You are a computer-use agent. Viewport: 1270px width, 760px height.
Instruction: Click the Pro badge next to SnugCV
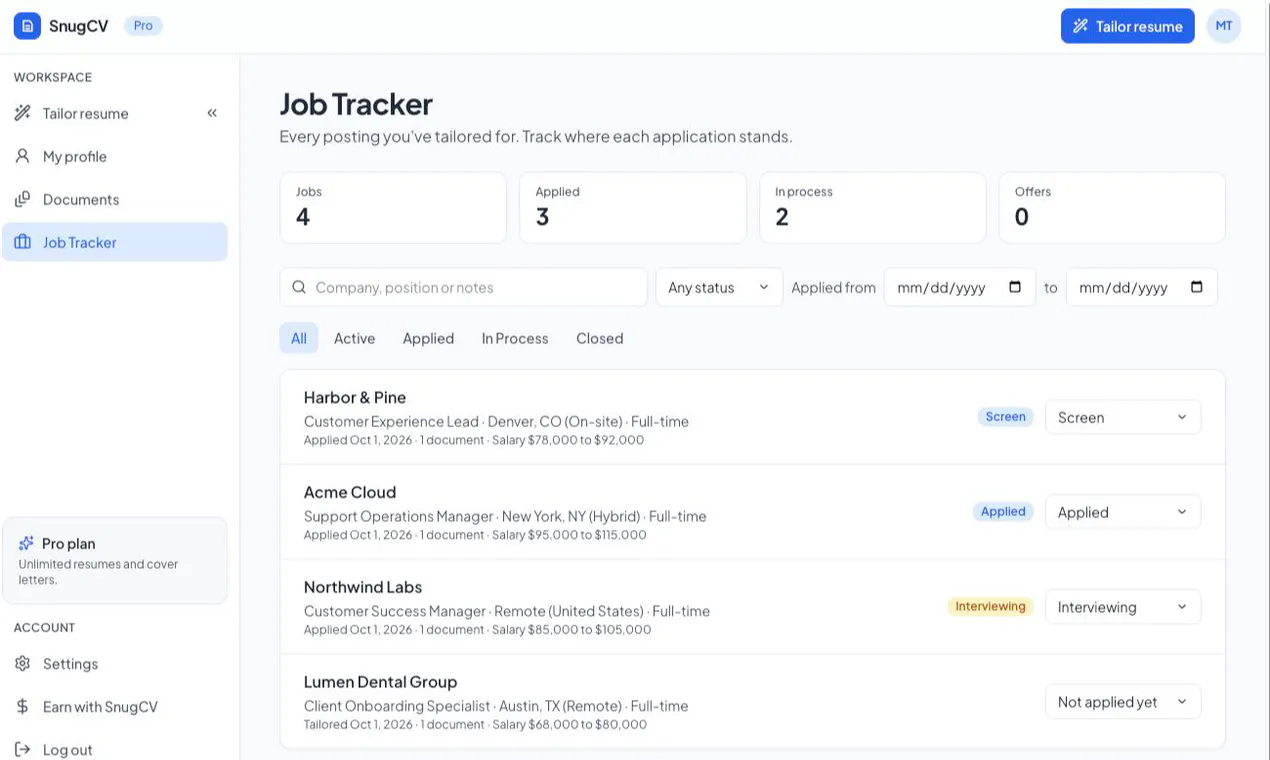click(x=143, y=26)
